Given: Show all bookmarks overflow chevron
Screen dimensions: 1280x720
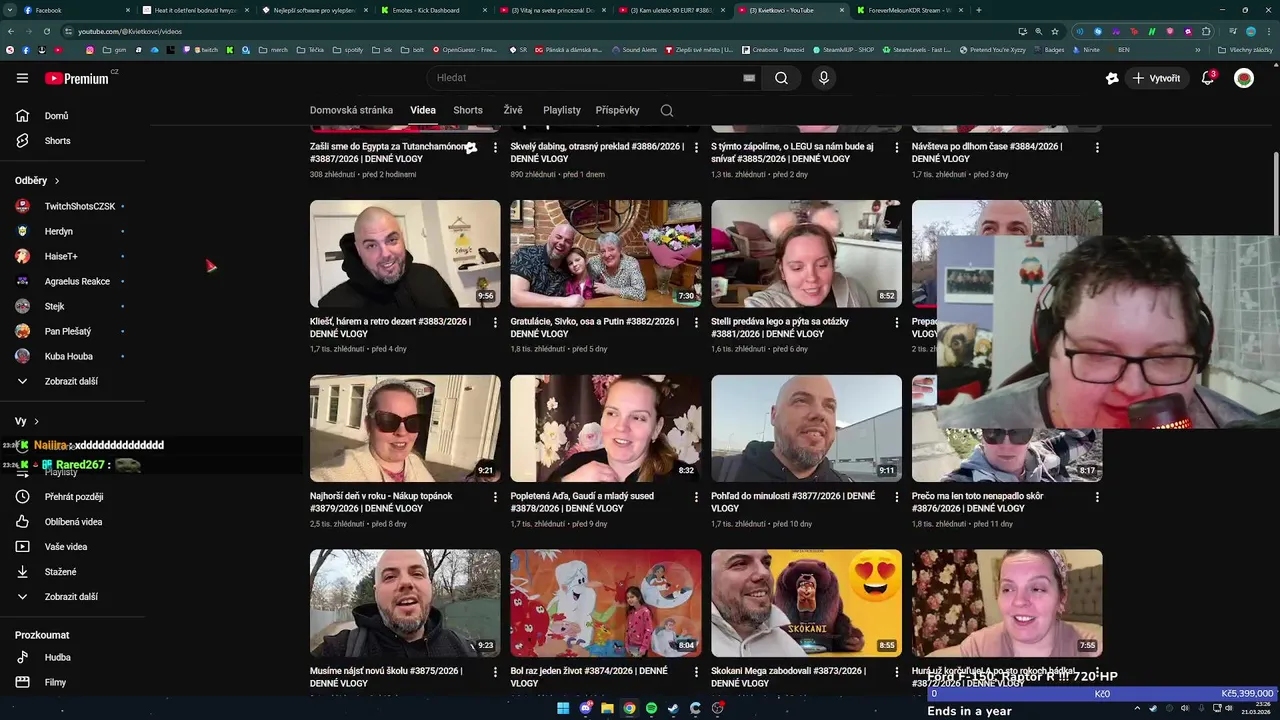Looking at the screenshot, I should [x=1197, y=49].
